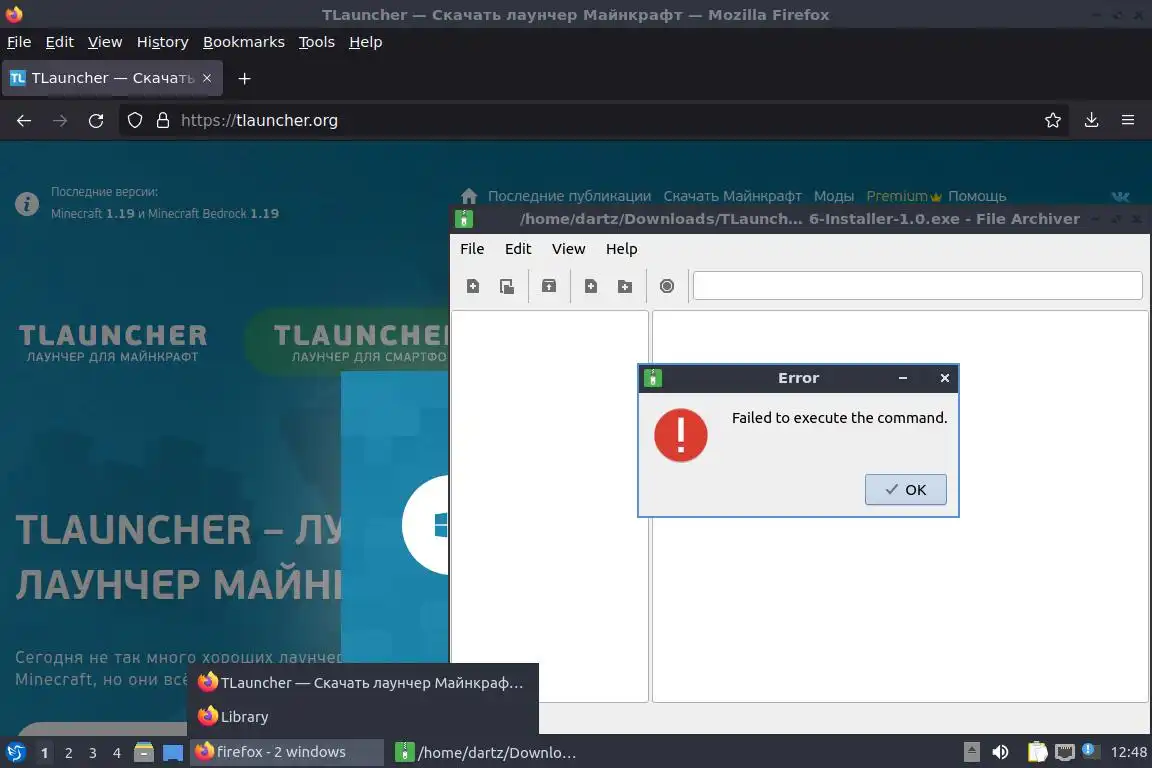Click New Archive icon in archiver toolbar
Viewport: 1152px width, 768px height.
click(473, 286)
